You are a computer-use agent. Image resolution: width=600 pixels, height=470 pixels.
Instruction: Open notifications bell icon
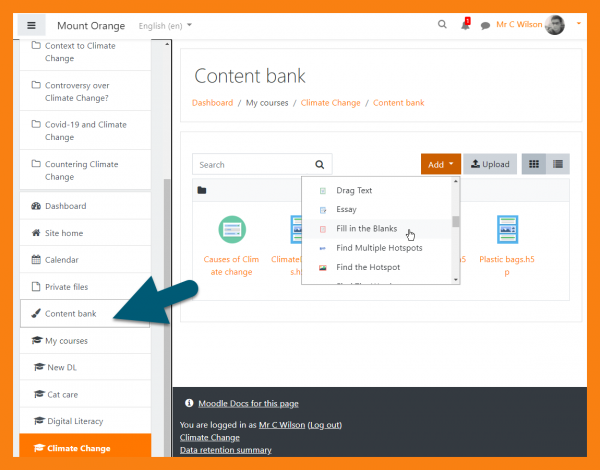click(465, 25)
